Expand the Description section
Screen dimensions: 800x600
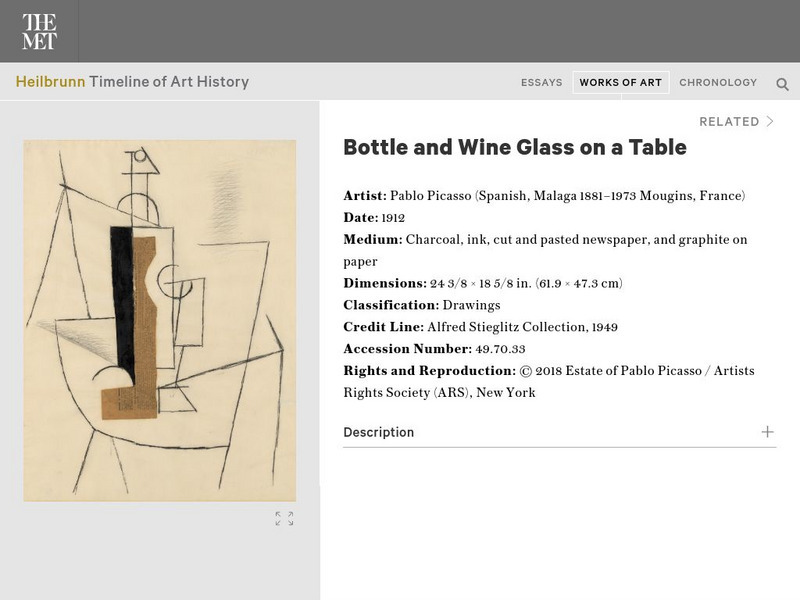click(378, 432)
